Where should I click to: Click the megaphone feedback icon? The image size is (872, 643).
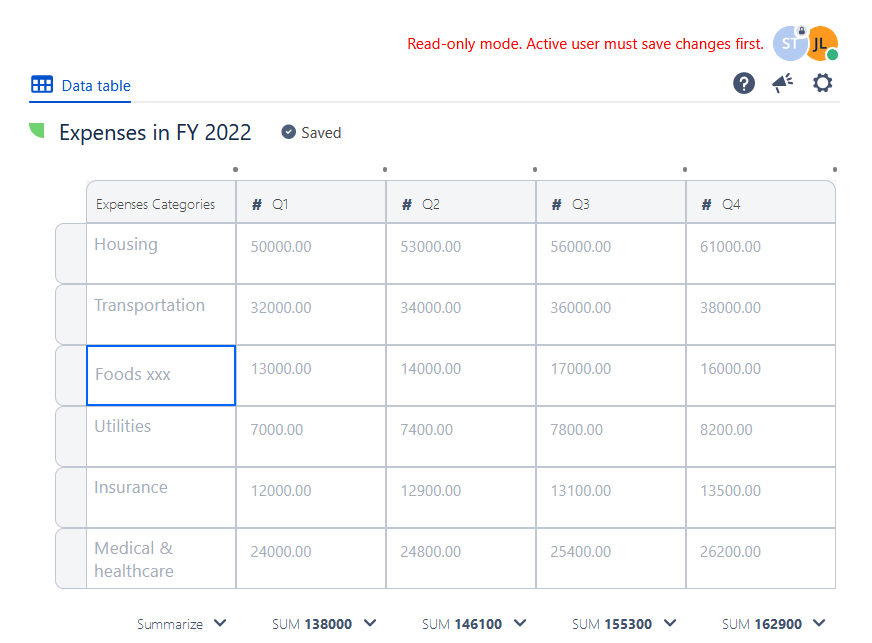point(783,83)
